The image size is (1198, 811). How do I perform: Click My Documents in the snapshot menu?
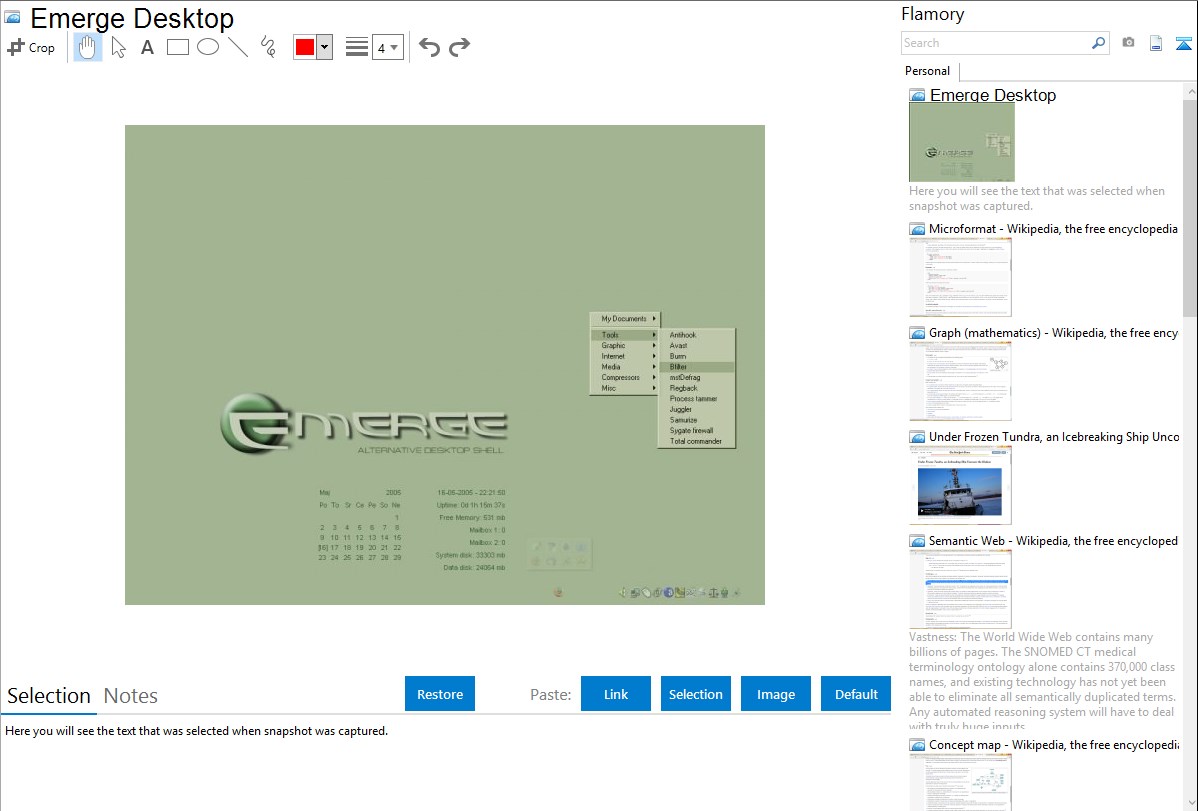click(x=625, y=319)
